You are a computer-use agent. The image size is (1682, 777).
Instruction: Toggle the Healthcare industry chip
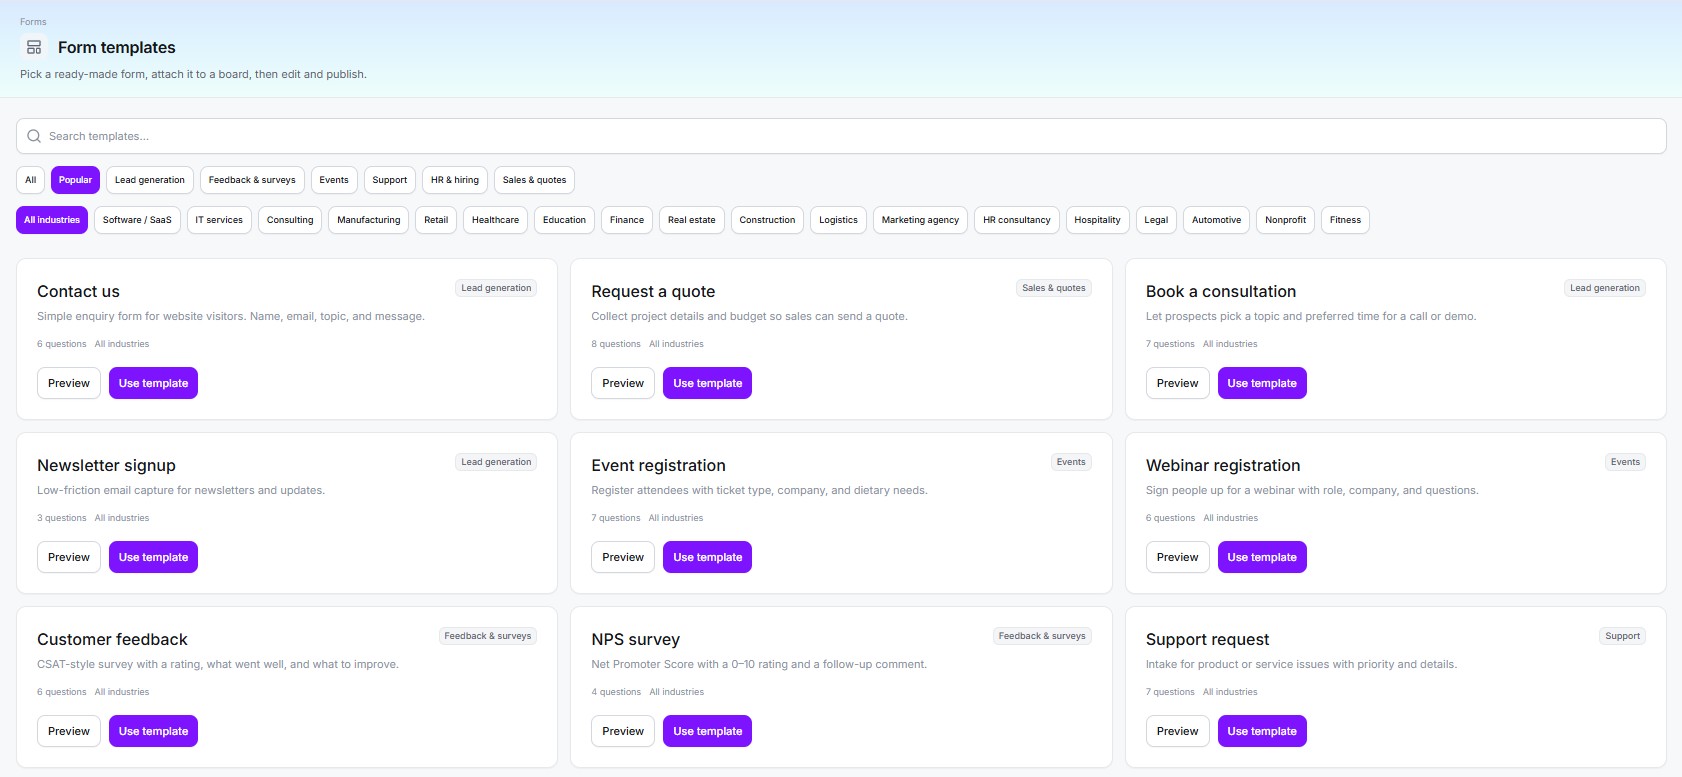(x=495, y=220)
